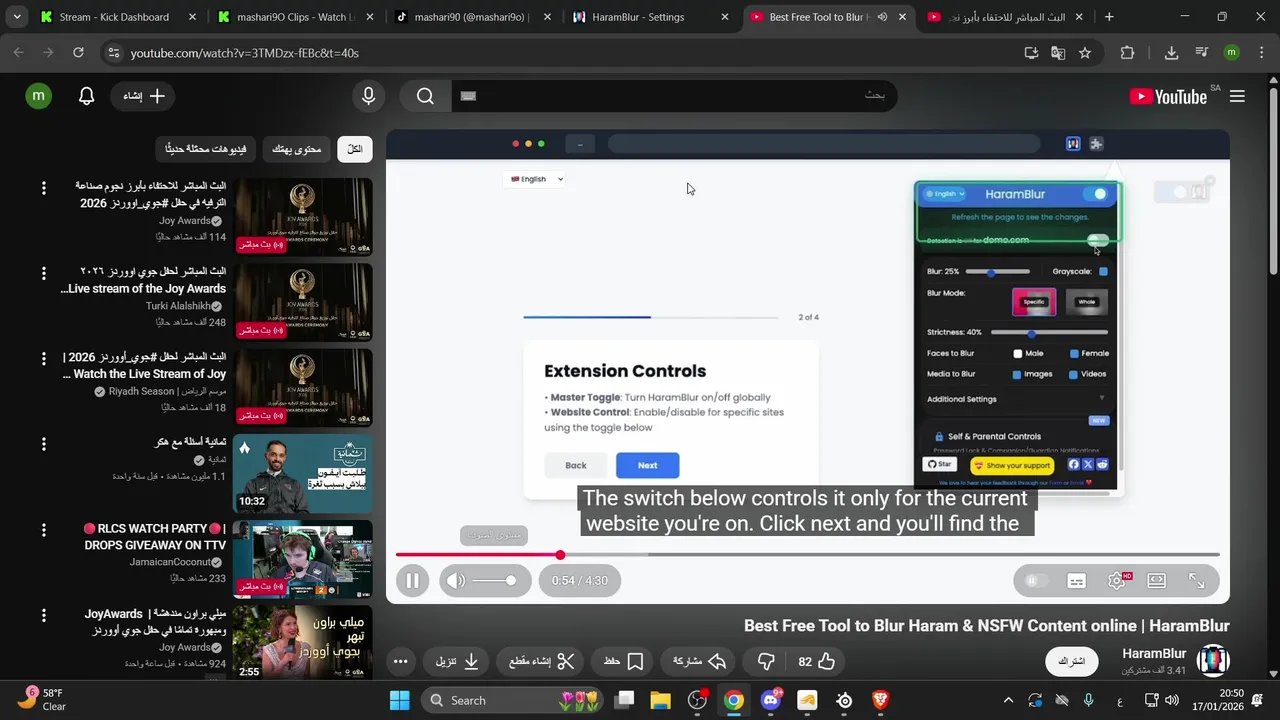Click the Share (مشاركة) arrow button
Screen dimensions: 1280x720
point(699,661)
